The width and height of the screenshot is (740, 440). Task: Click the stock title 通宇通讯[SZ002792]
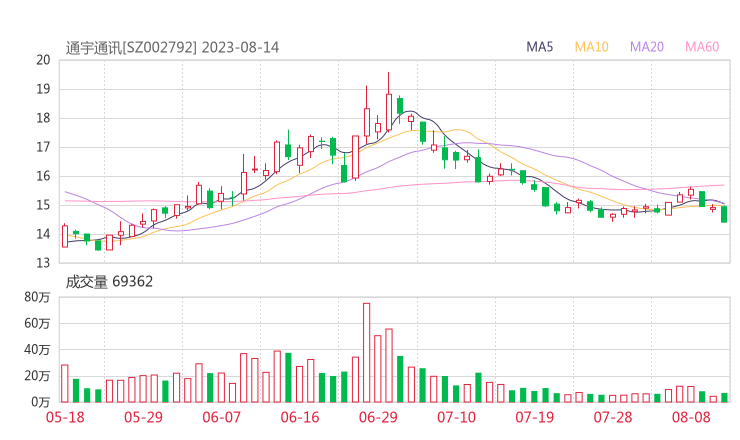(131, 47)
